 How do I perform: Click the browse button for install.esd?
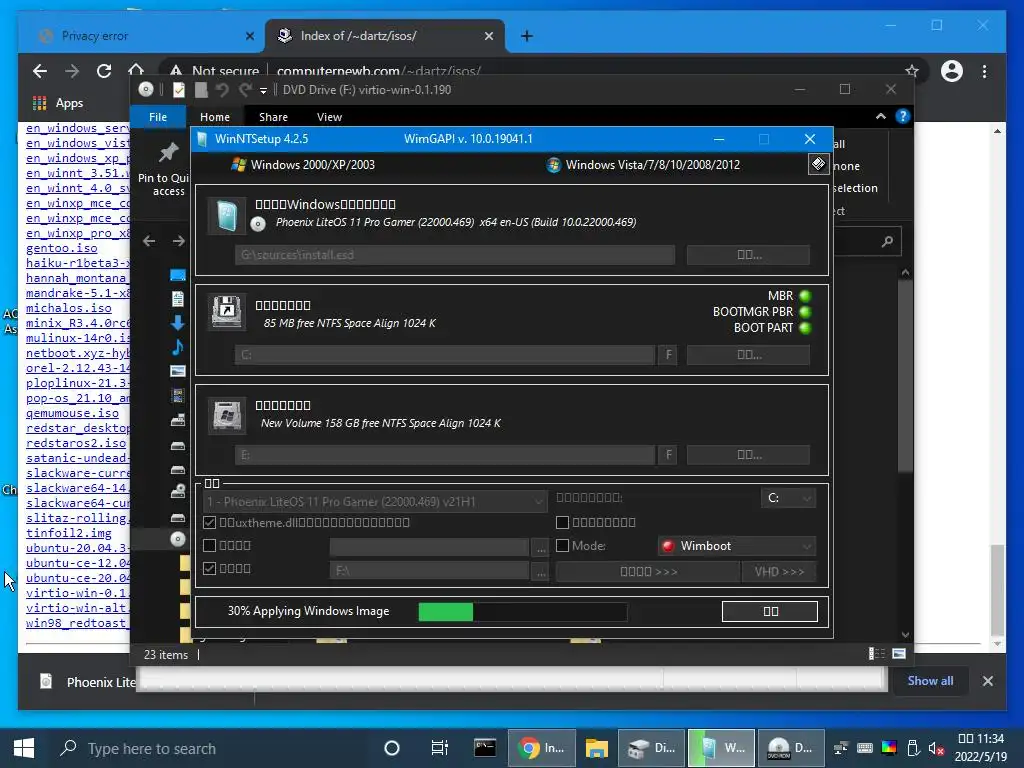(748, 255)
